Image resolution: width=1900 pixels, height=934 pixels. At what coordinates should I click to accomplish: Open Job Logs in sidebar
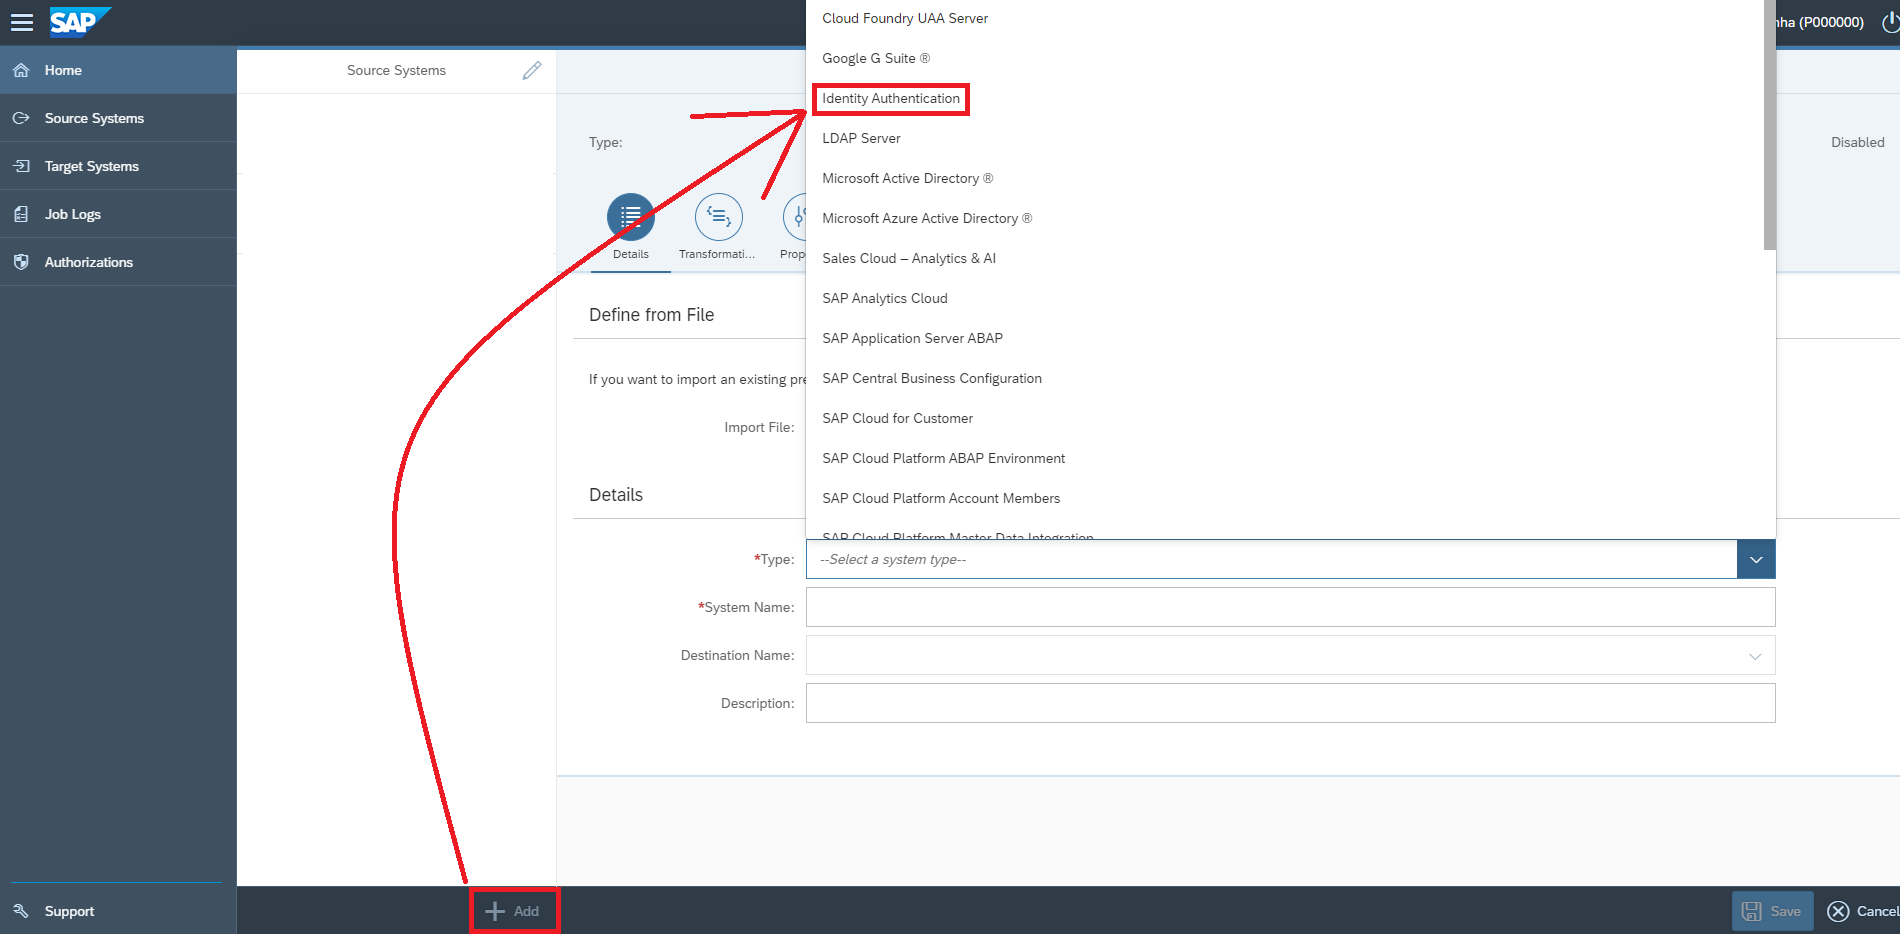118,214
